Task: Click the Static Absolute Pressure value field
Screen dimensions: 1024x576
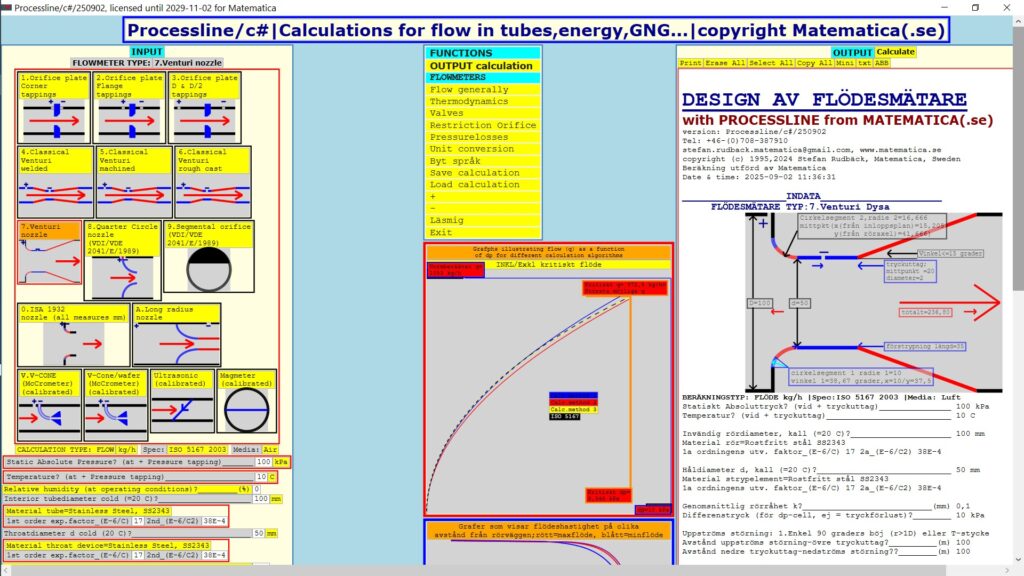Action: click(x=263, y=462)
